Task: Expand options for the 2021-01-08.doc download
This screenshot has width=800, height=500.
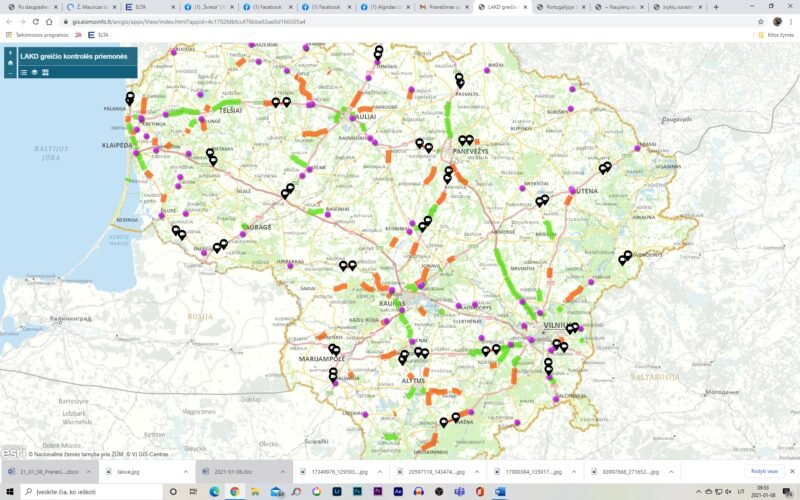Action: tap(282, 472)
